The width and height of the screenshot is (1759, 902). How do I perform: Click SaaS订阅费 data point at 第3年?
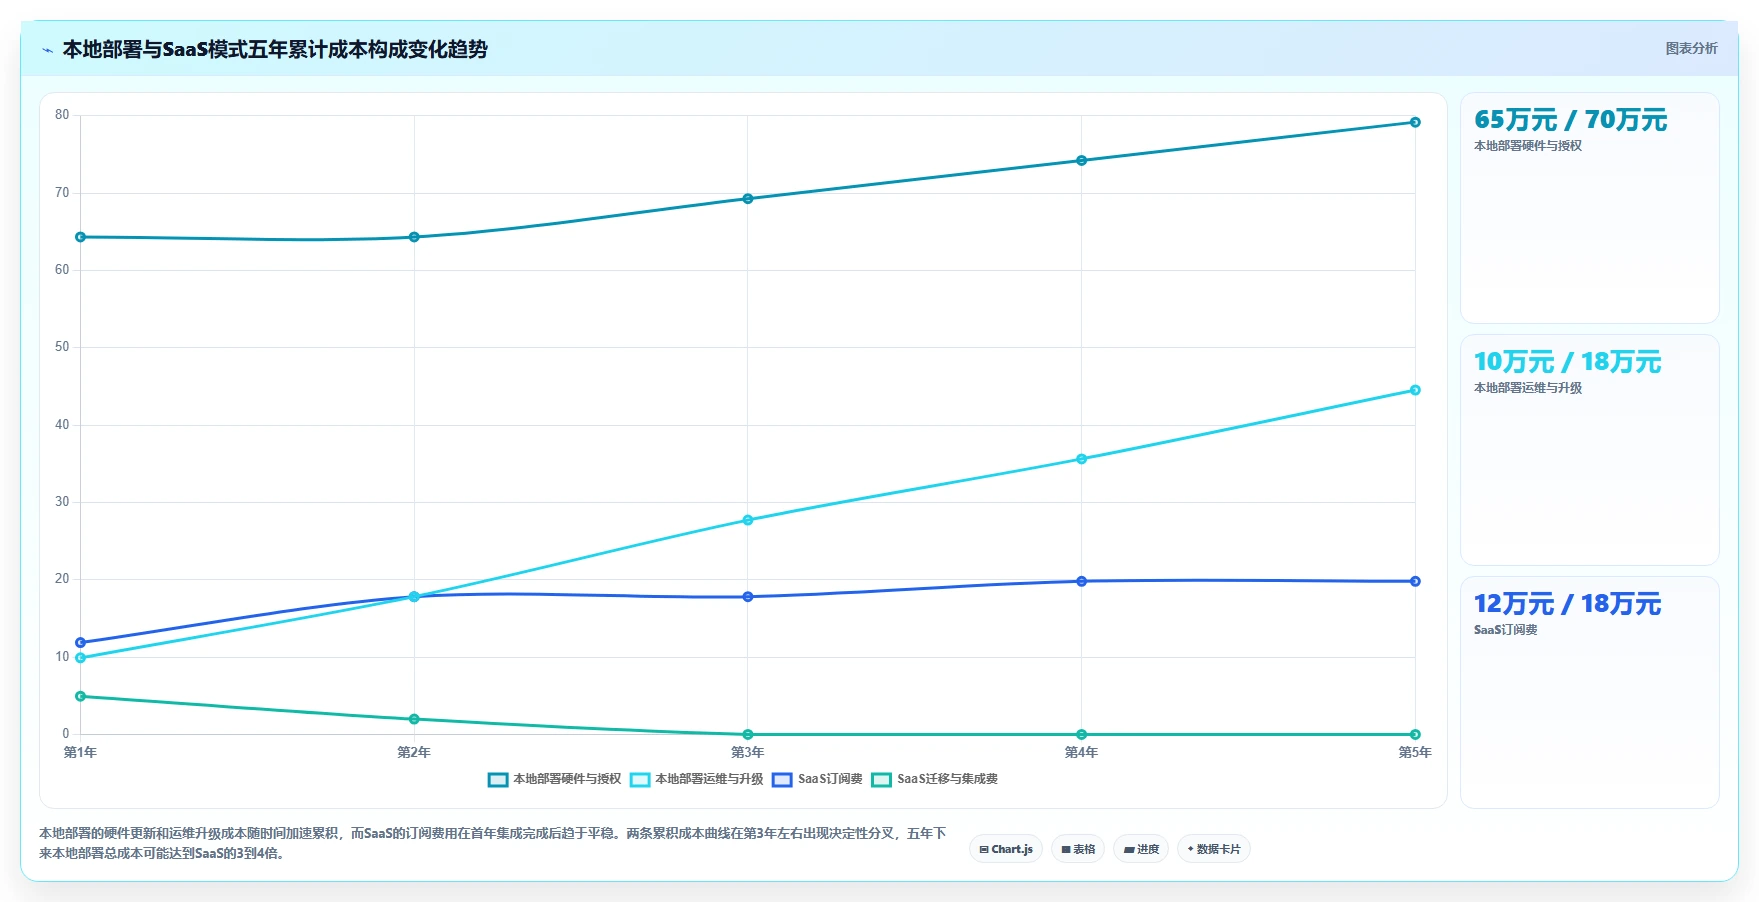[x=748, y=597]
